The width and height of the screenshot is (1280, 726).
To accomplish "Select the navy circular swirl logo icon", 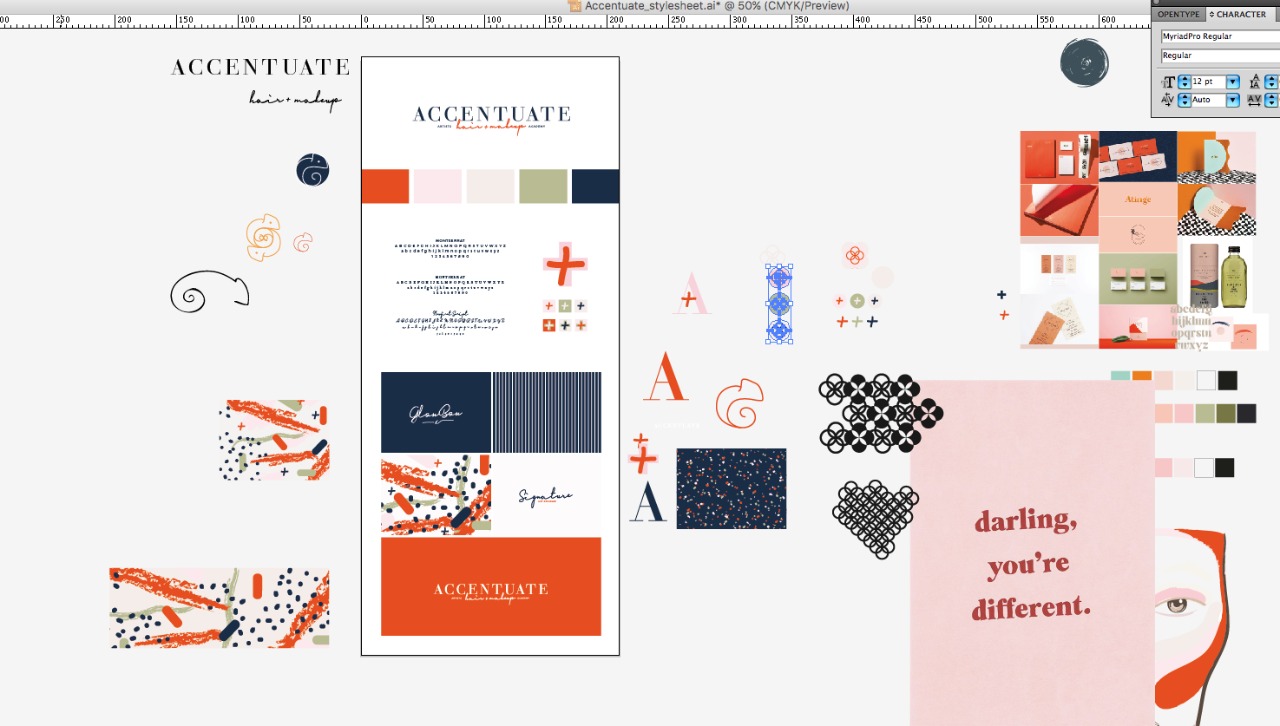I will (313, 170).
